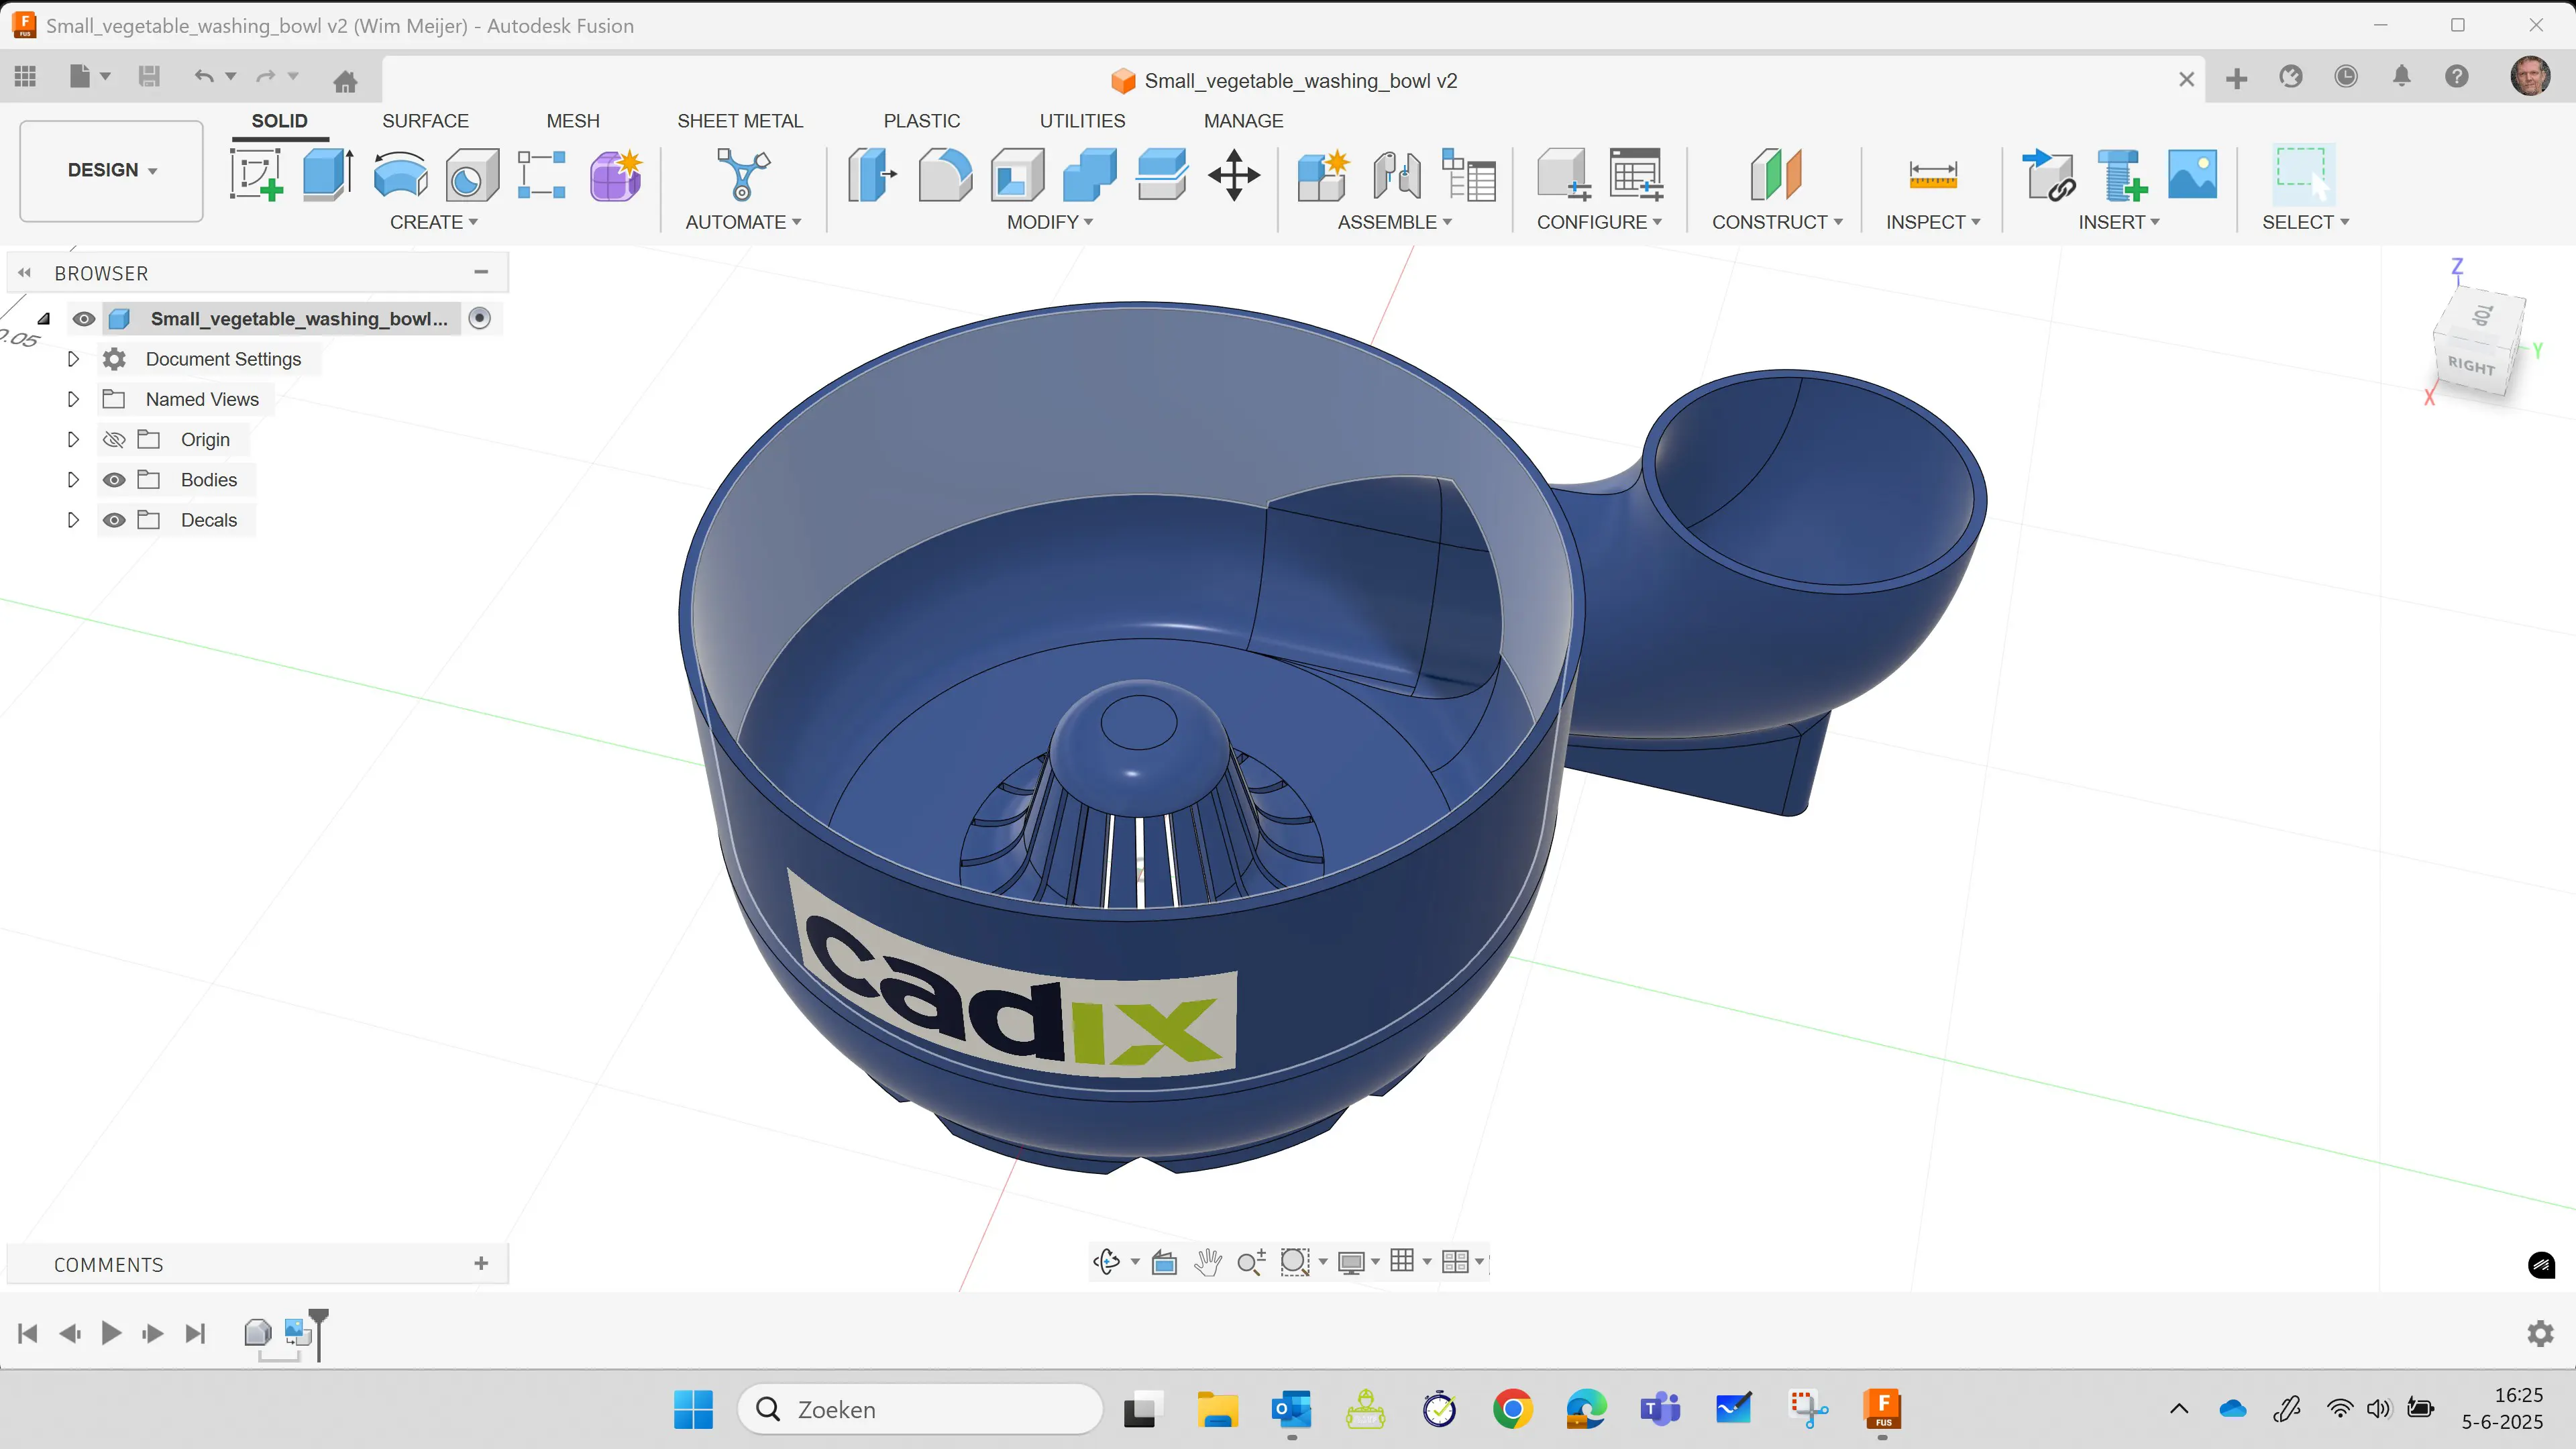
Task: Expand the Document Settings node
Action: pos(73,359)
